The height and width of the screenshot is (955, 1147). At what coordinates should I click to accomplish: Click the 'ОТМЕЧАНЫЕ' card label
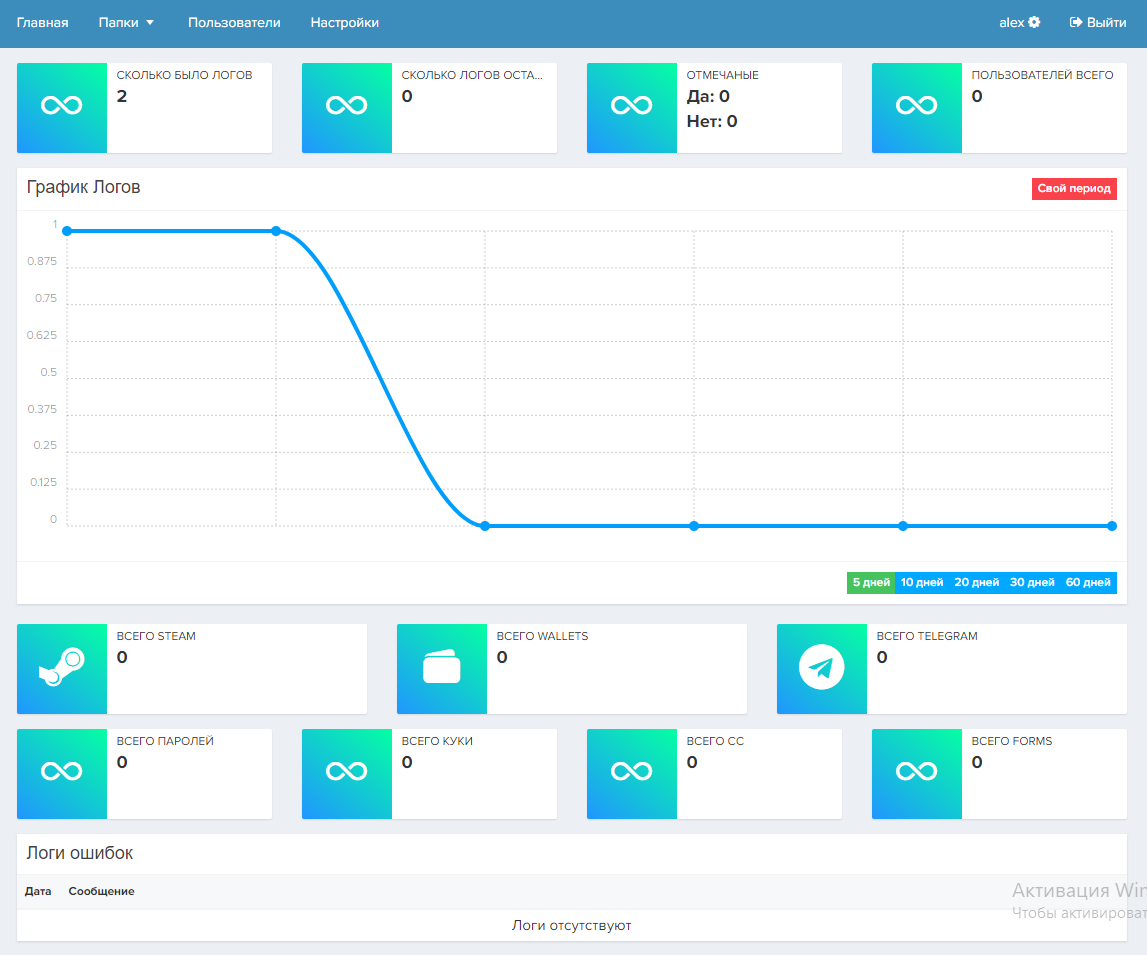pos(723,75)
